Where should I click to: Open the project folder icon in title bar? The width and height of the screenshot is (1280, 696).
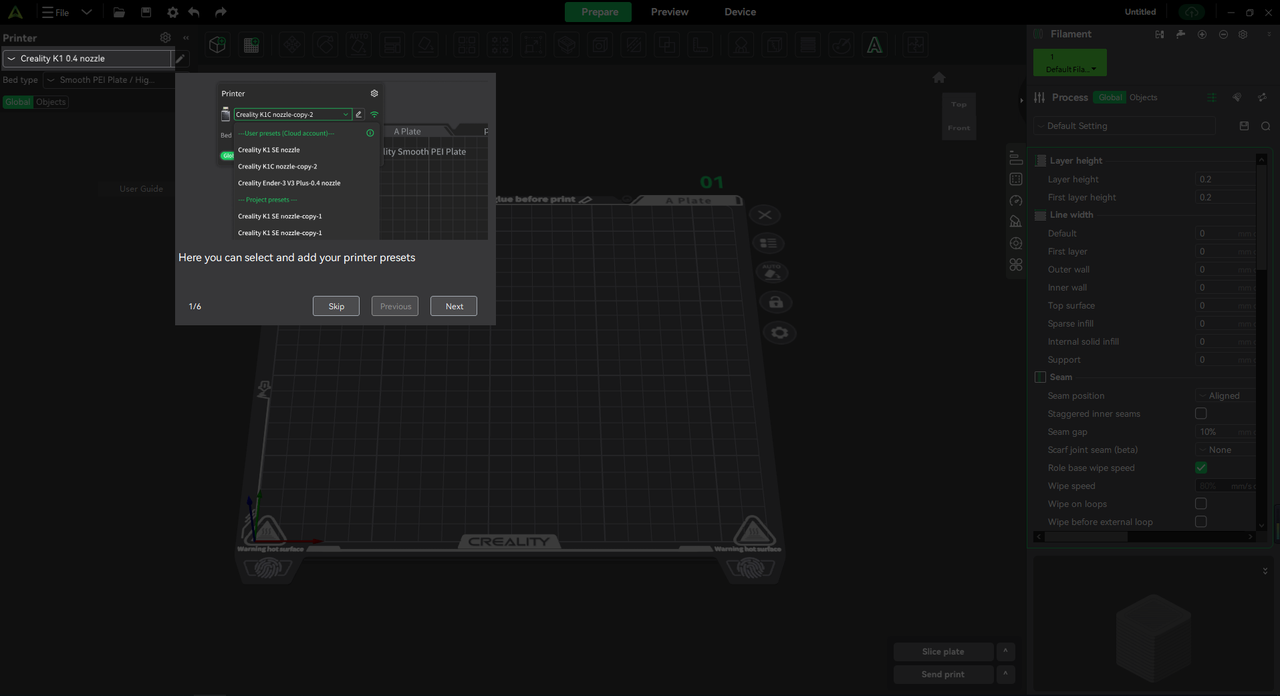119,12
